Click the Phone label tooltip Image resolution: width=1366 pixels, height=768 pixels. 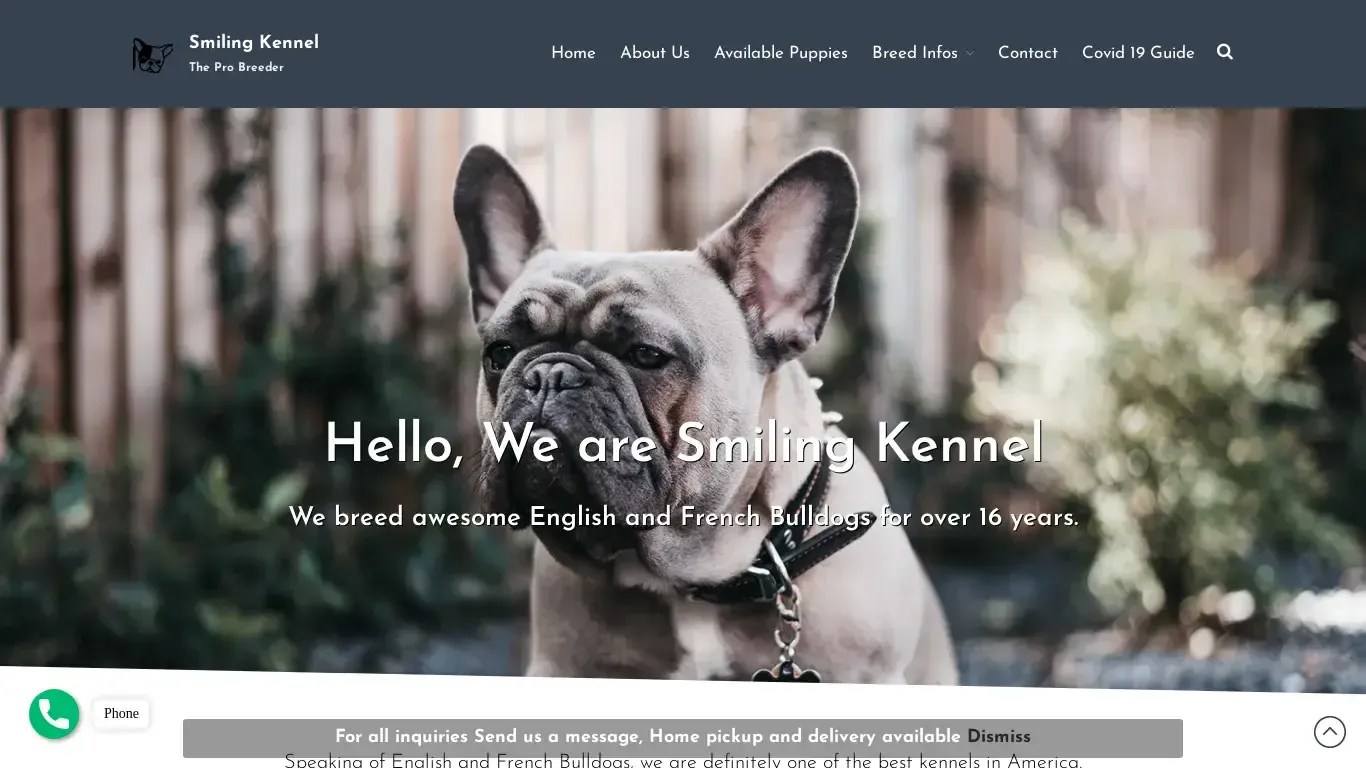pos(121,713)
